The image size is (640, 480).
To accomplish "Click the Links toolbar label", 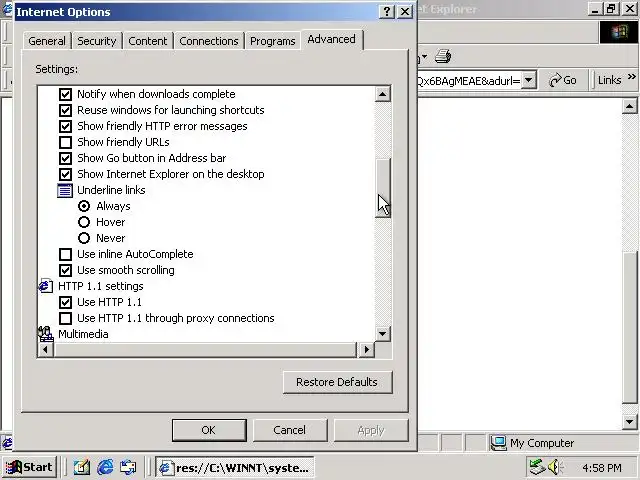I will click(x=609, y=80).
